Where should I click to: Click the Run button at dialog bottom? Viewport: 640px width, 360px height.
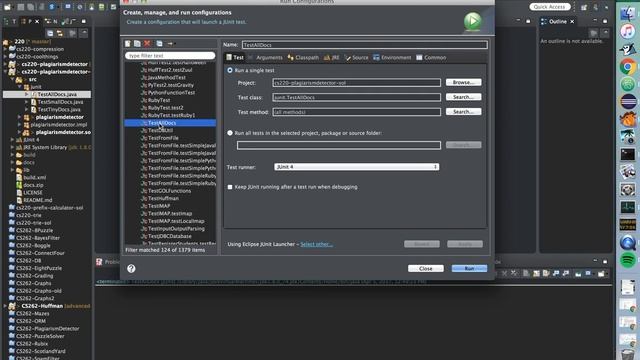(469, 269)
